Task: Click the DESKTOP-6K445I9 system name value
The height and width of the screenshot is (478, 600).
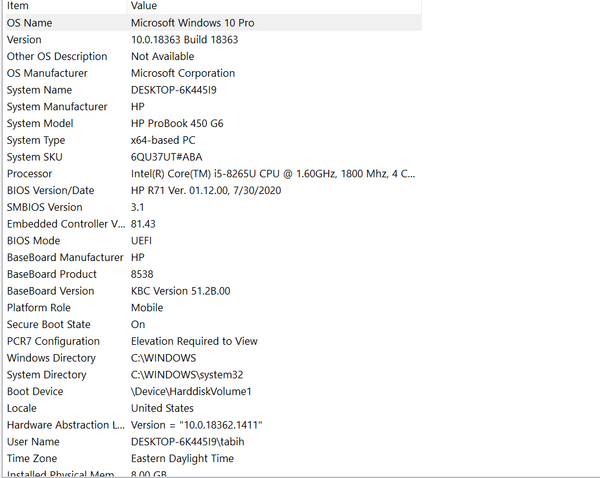Action: coord(174,90)
